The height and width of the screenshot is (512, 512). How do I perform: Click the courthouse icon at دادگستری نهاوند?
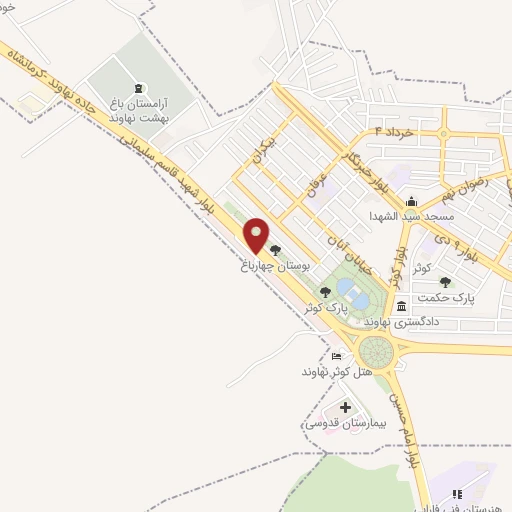click(x=401, y=306)
